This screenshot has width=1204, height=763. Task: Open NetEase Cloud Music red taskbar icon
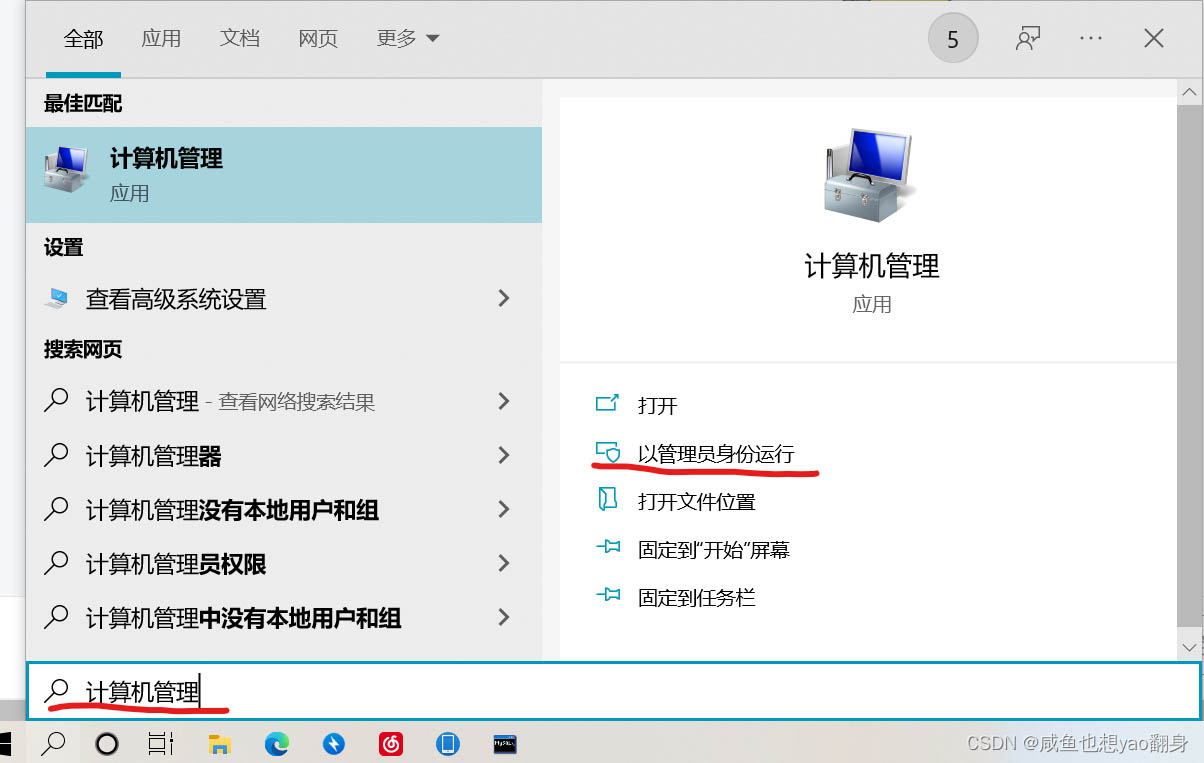[x=391, y=744]
